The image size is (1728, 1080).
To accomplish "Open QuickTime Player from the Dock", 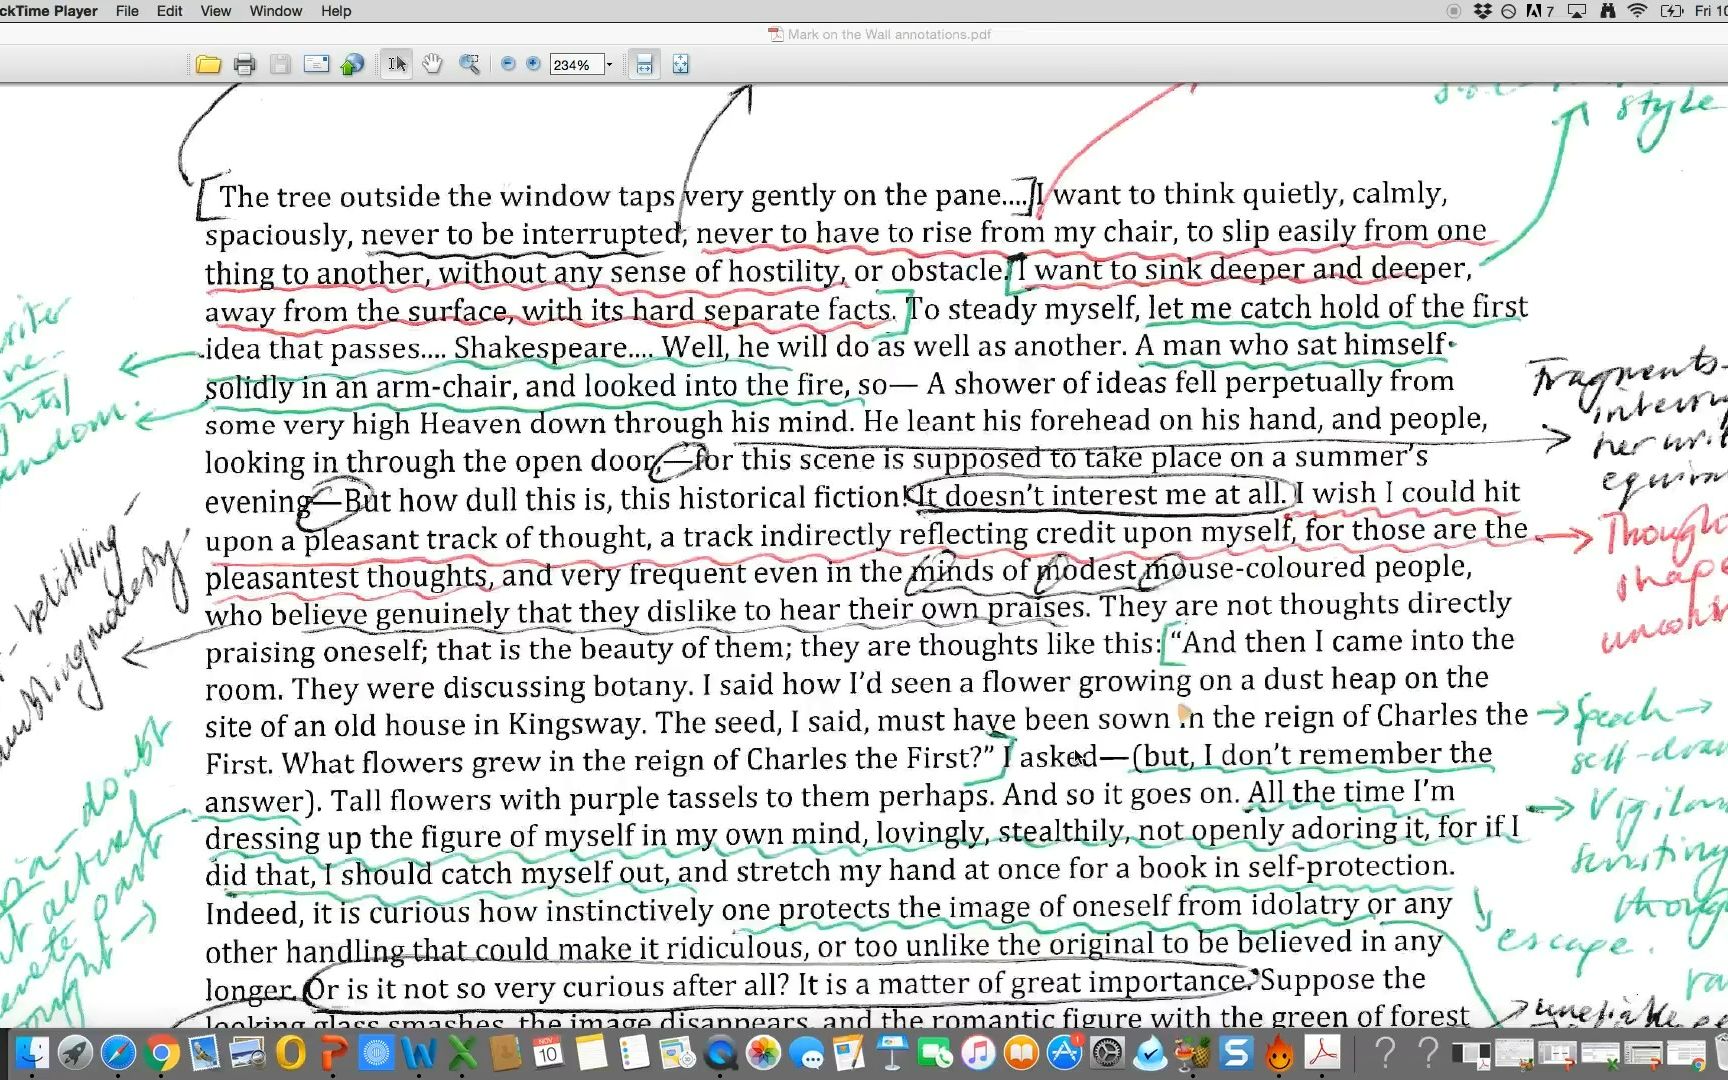I will 720,1053.
